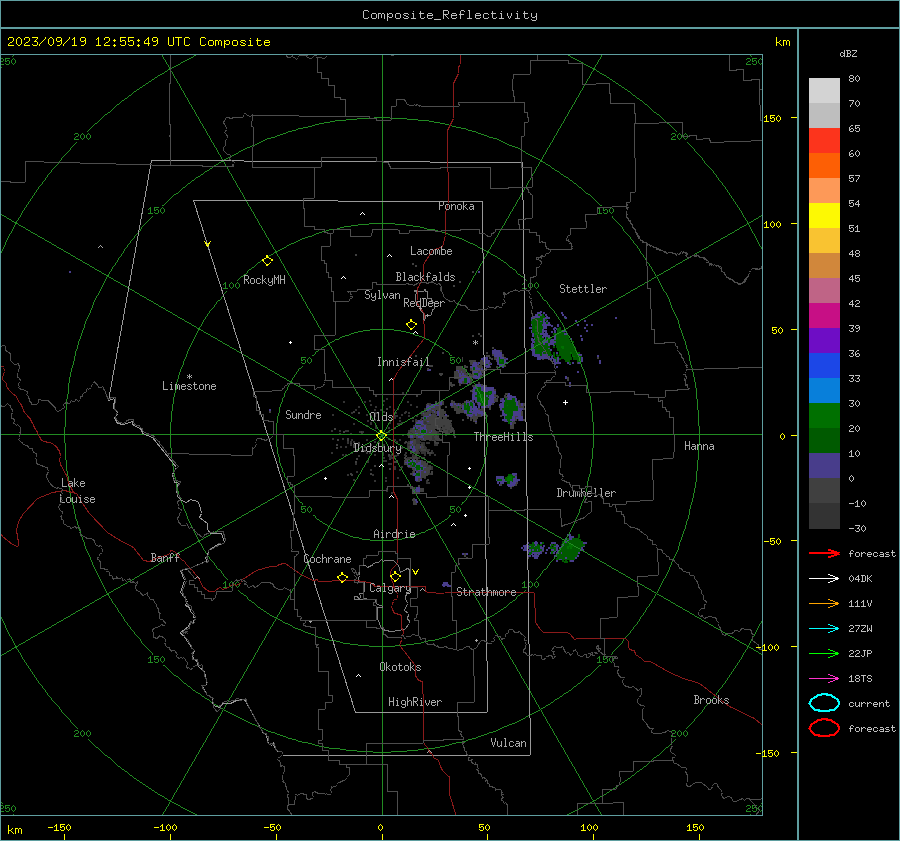Click the light gray 80-70 dBZ swatch
This screenshot has width=900, height=841.
click(x=824, y=91)
